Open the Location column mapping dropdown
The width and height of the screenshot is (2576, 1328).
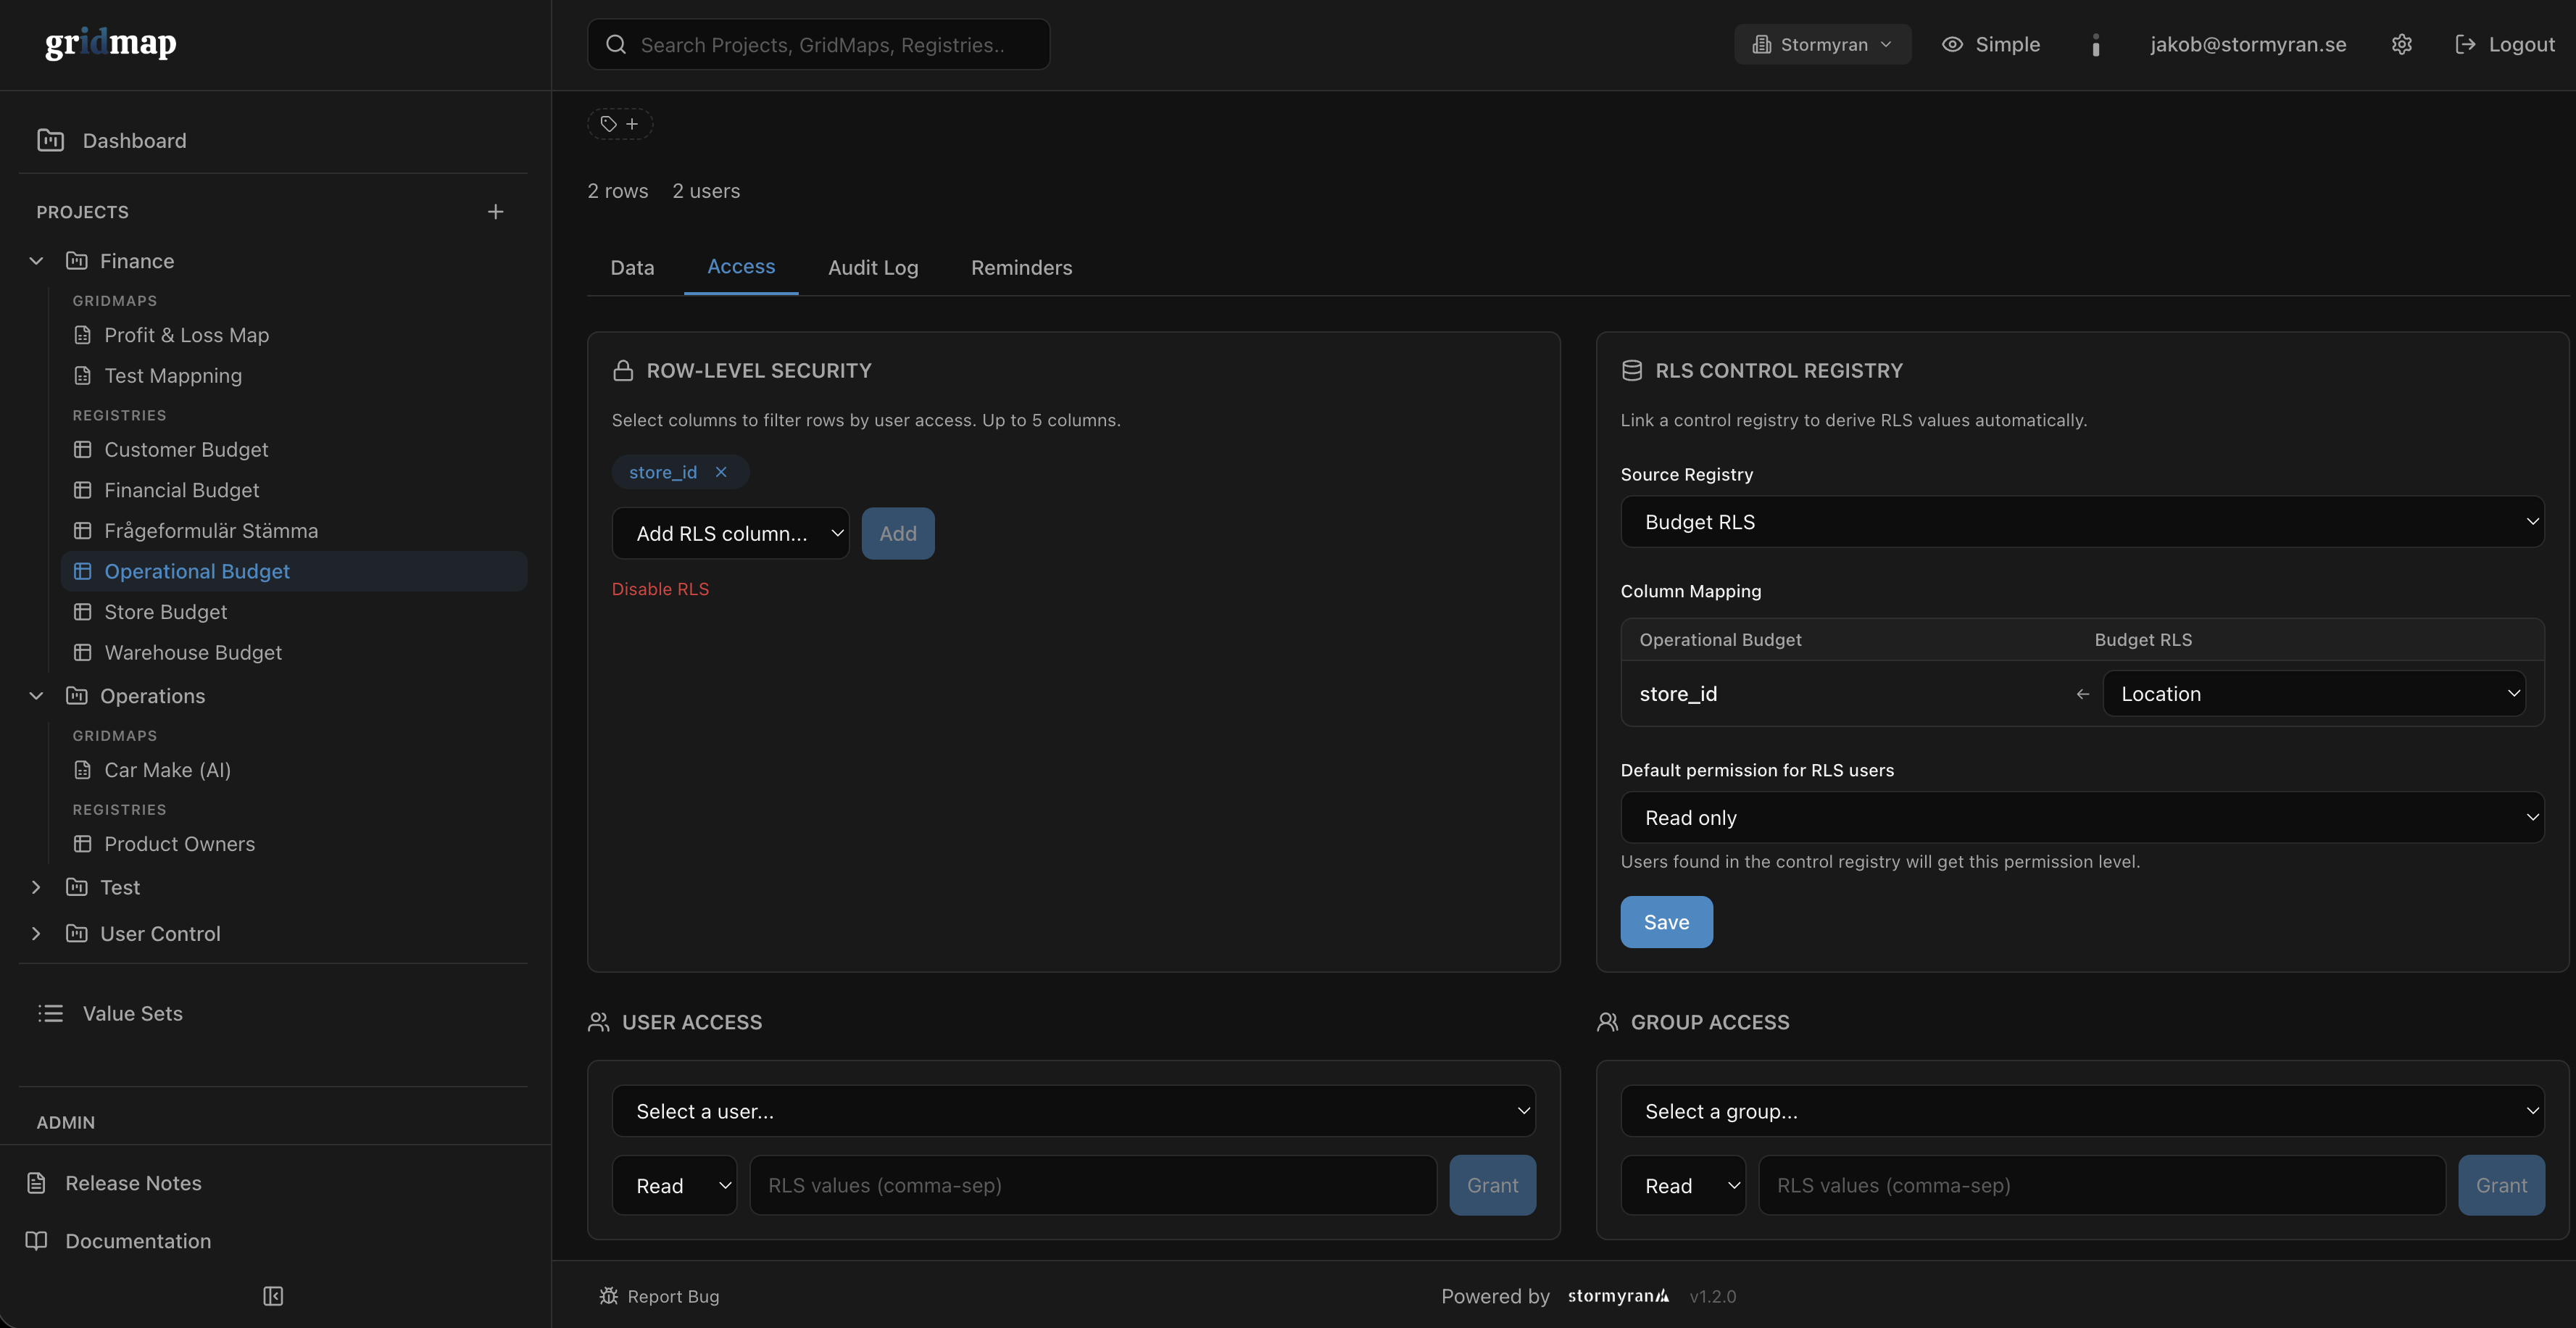(2314, 694)
